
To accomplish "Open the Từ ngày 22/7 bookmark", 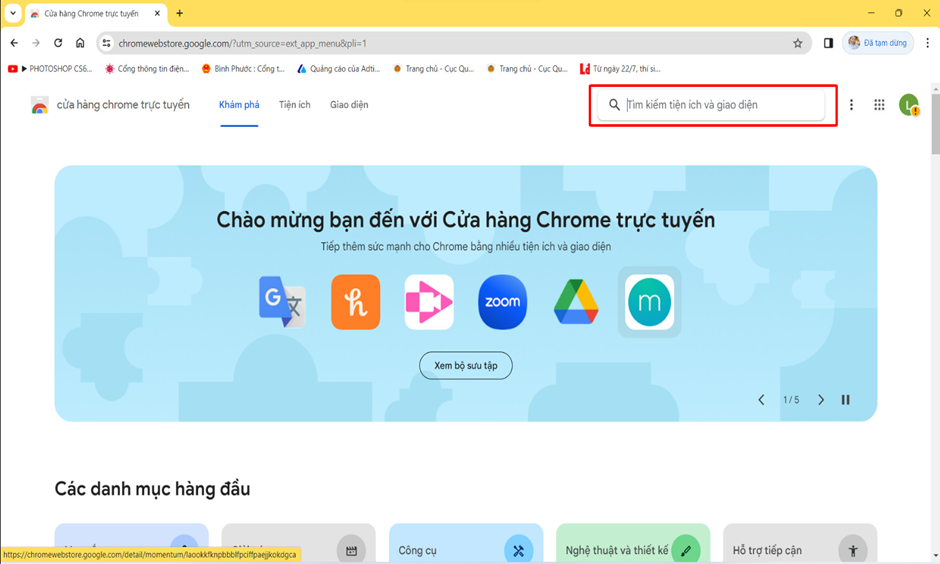I will pos(620,69).
